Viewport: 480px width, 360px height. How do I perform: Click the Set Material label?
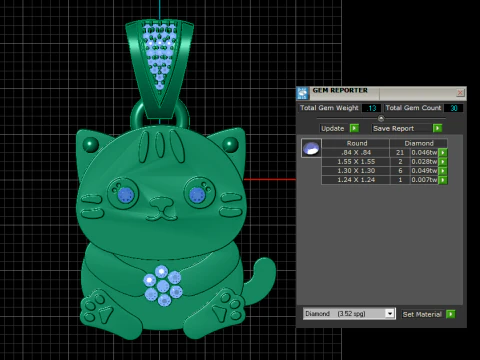(x=422, y=314)
